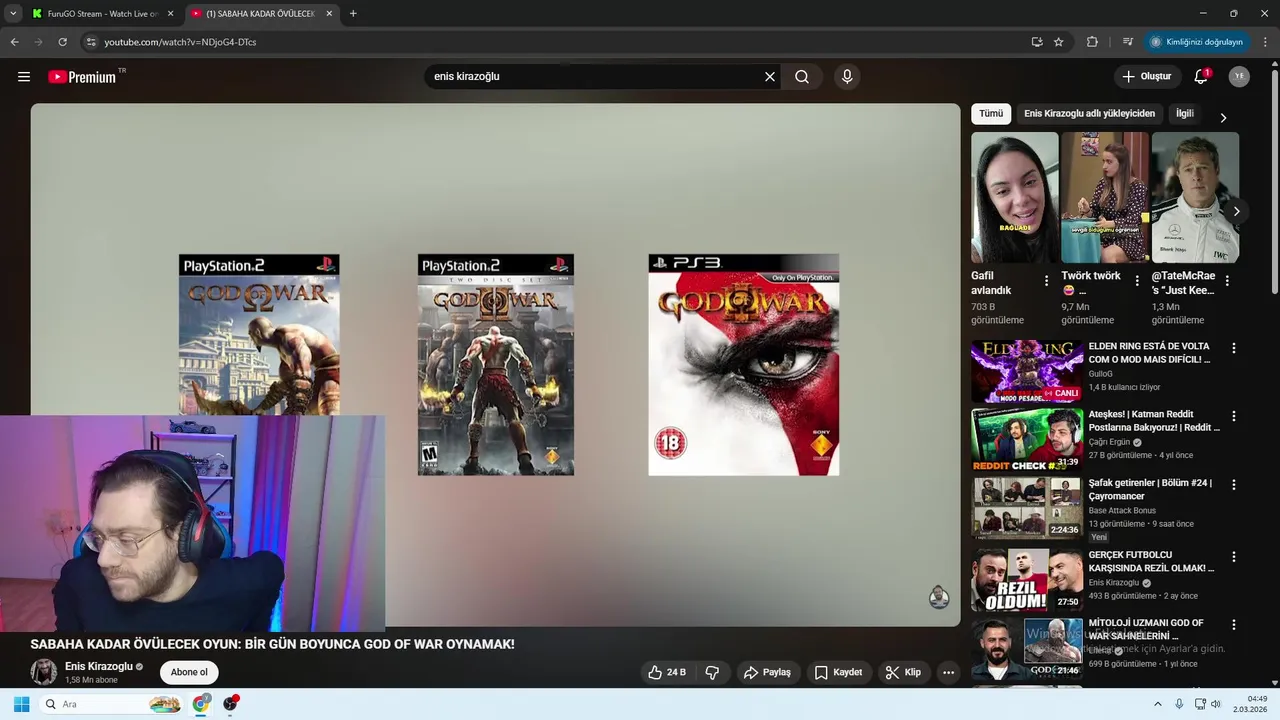Click the Oluştur create button

1147,77
